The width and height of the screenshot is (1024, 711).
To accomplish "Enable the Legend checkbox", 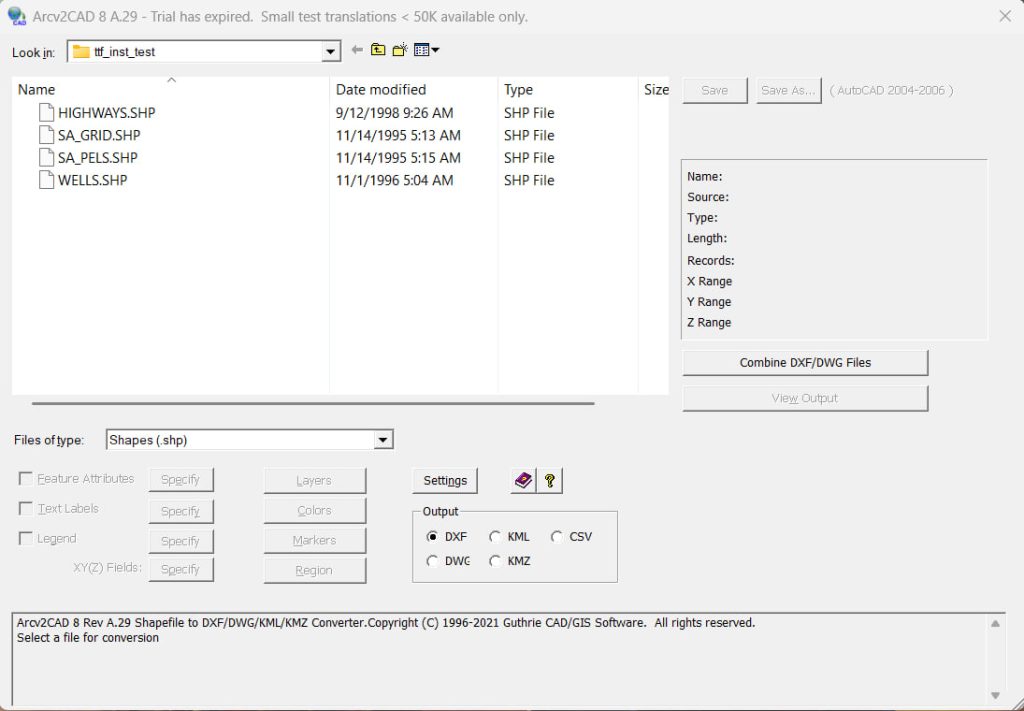I will [25, 538].
